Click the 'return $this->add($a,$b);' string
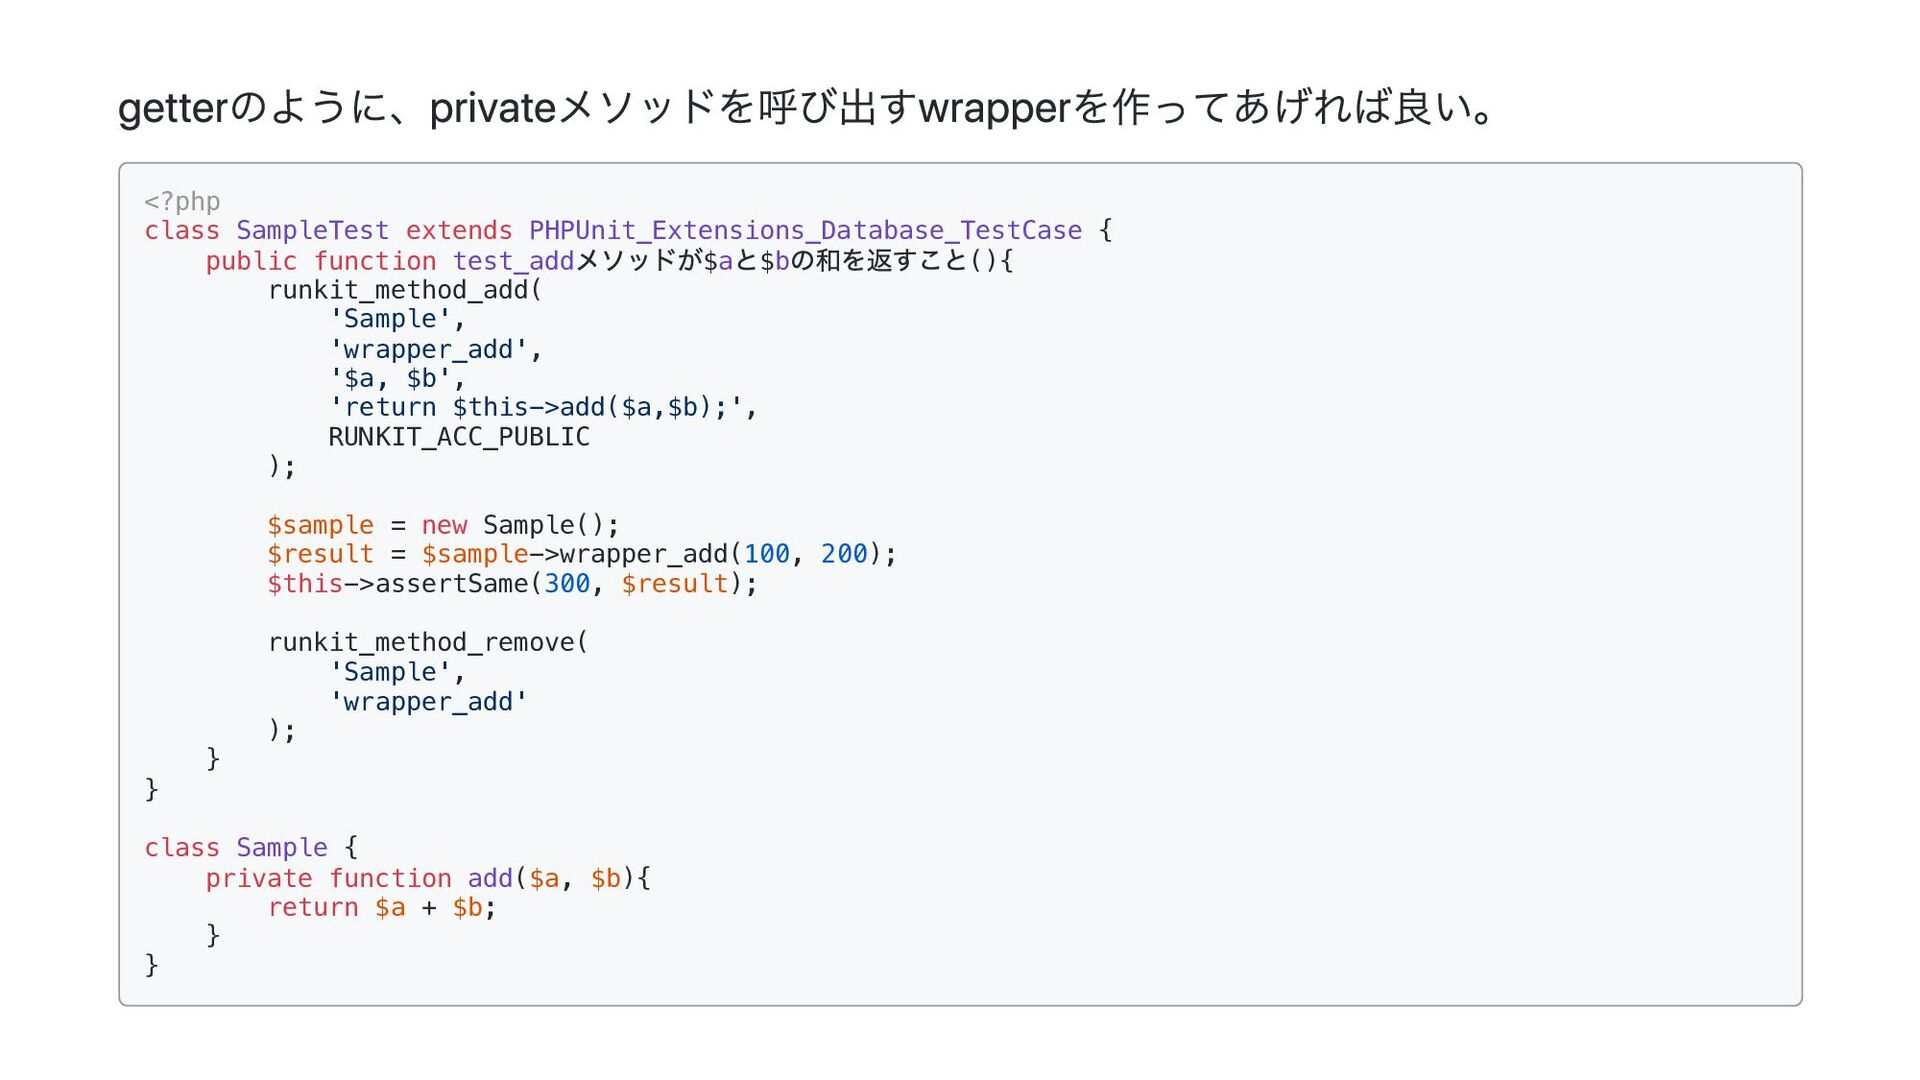 coord(536,407)
